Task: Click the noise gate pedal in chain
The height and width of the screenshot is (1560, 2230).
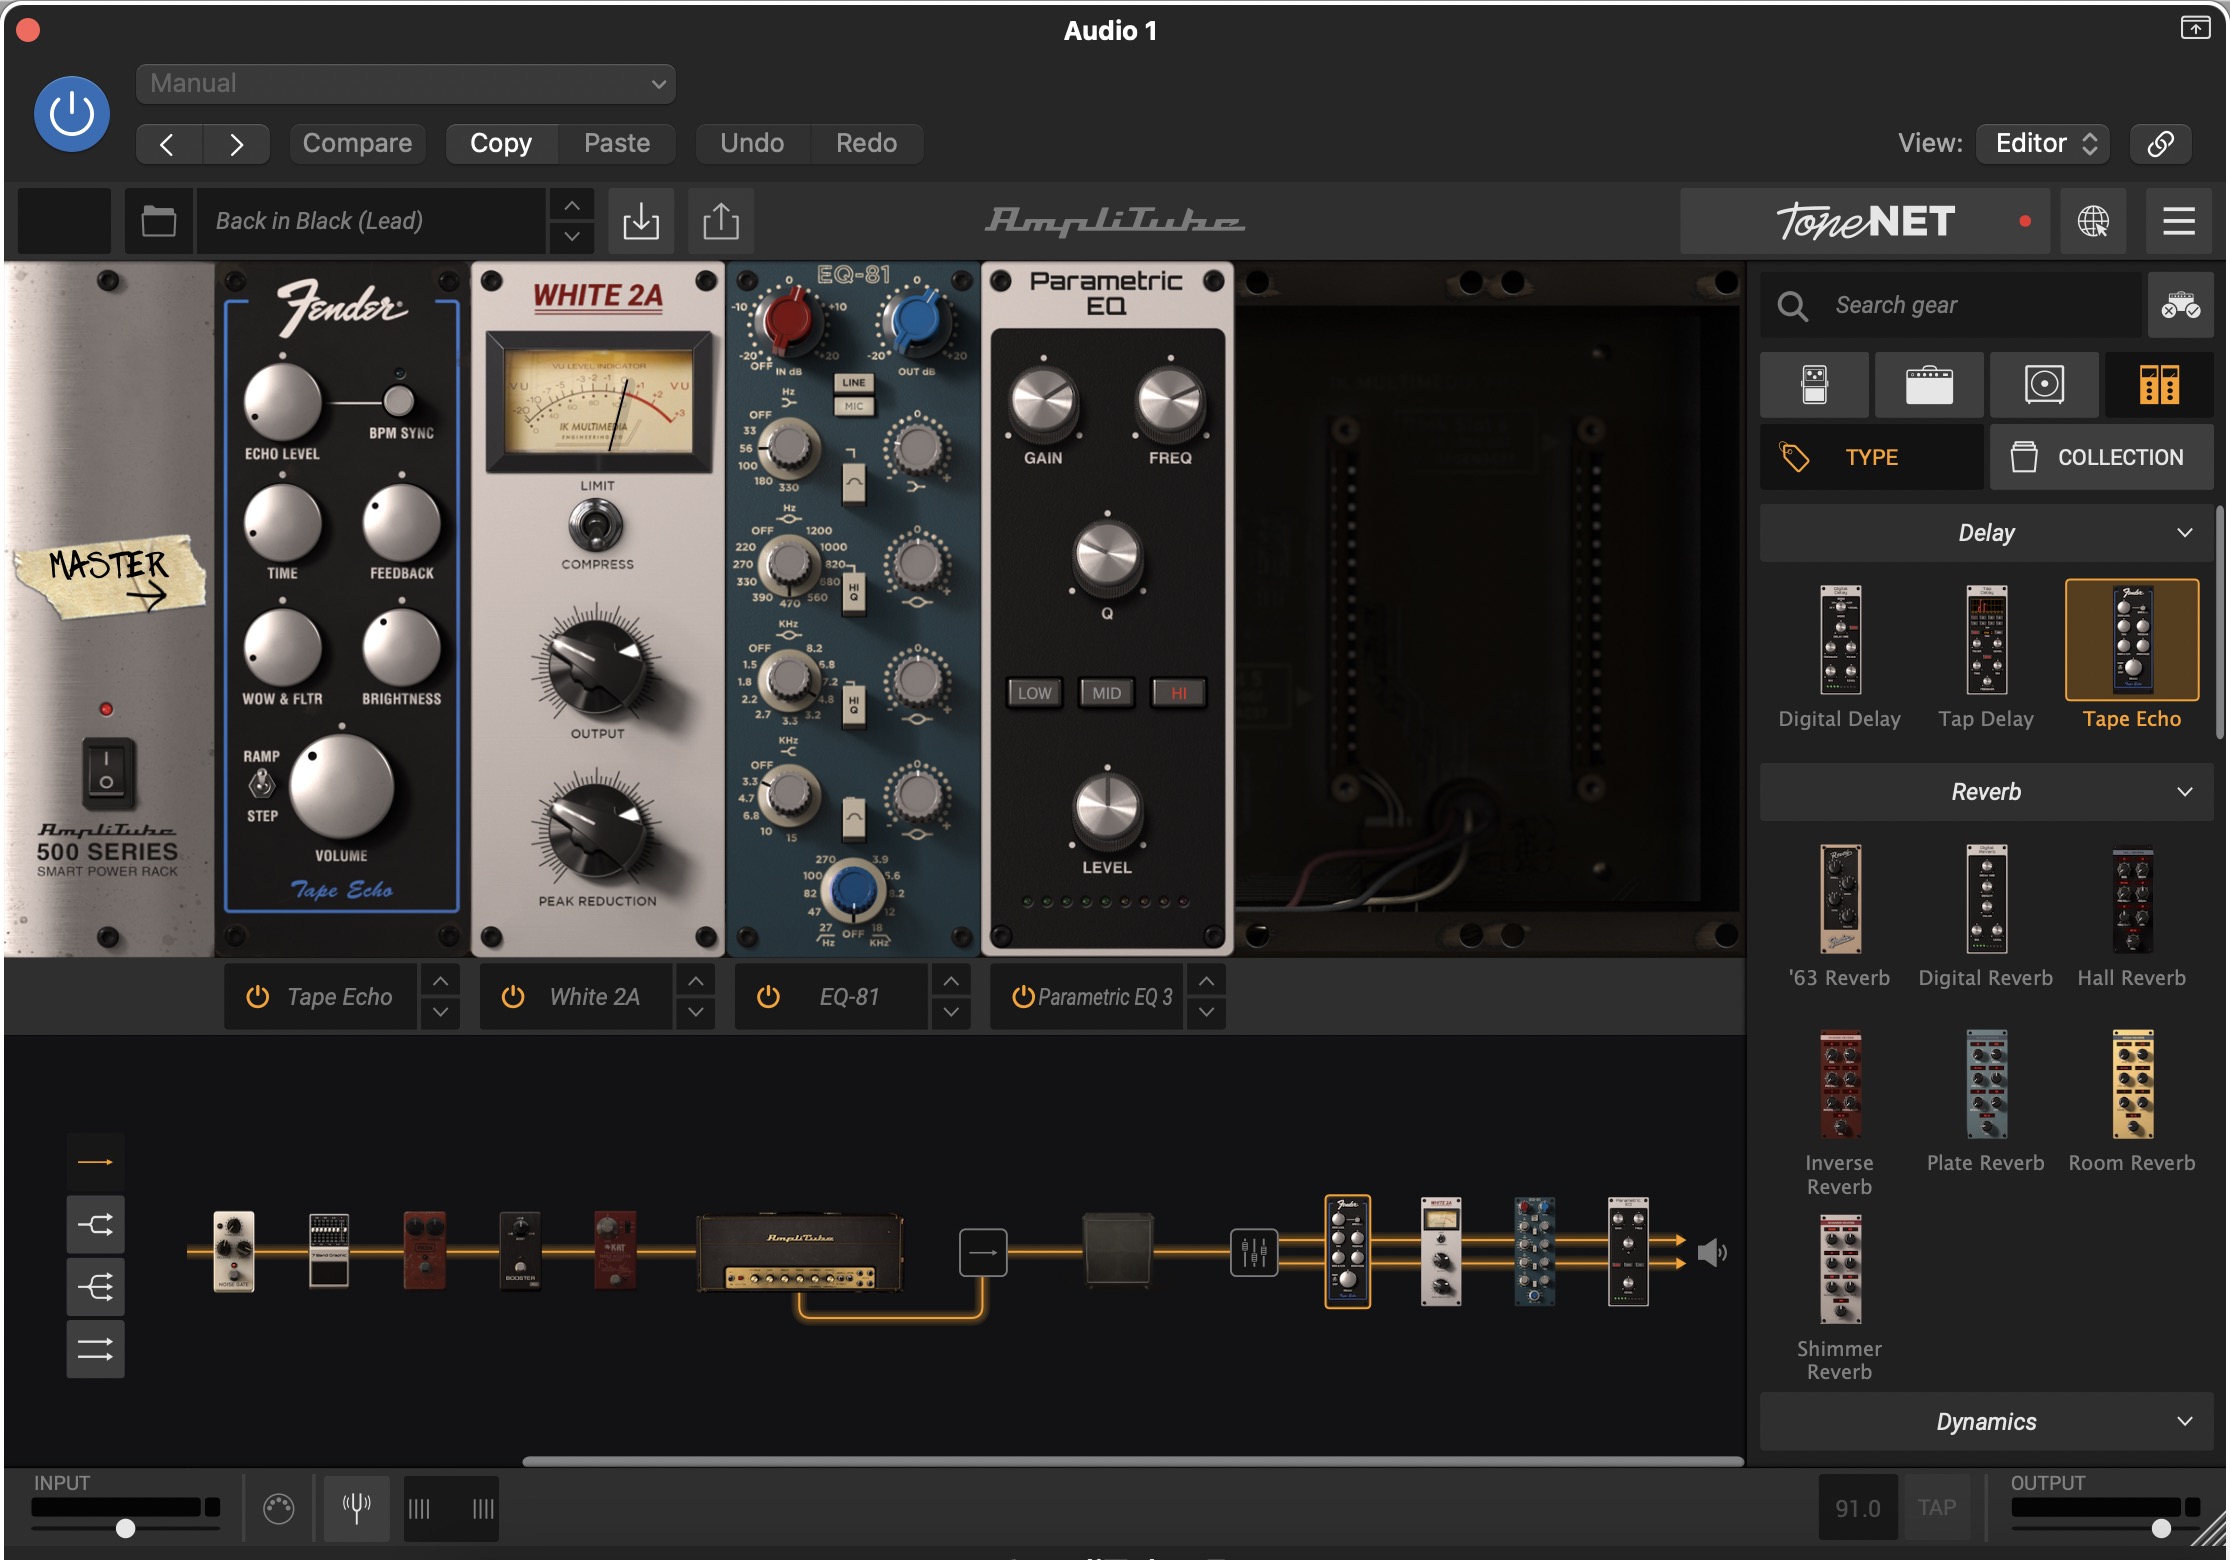Action: pyautogui.click(x=234, y=1251)
